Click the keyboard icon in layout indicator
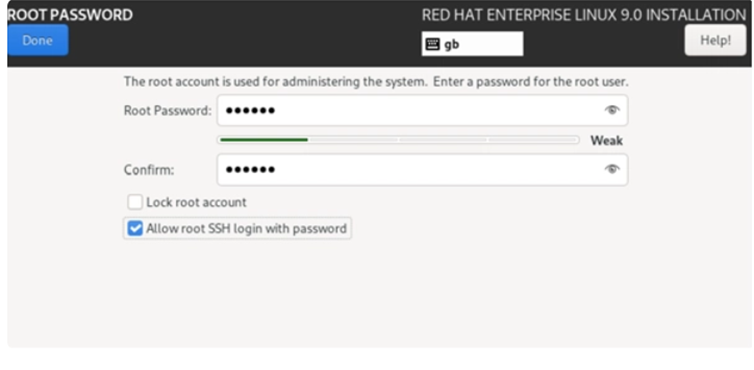This screenshot has width=754, height=370. point(433,44)
